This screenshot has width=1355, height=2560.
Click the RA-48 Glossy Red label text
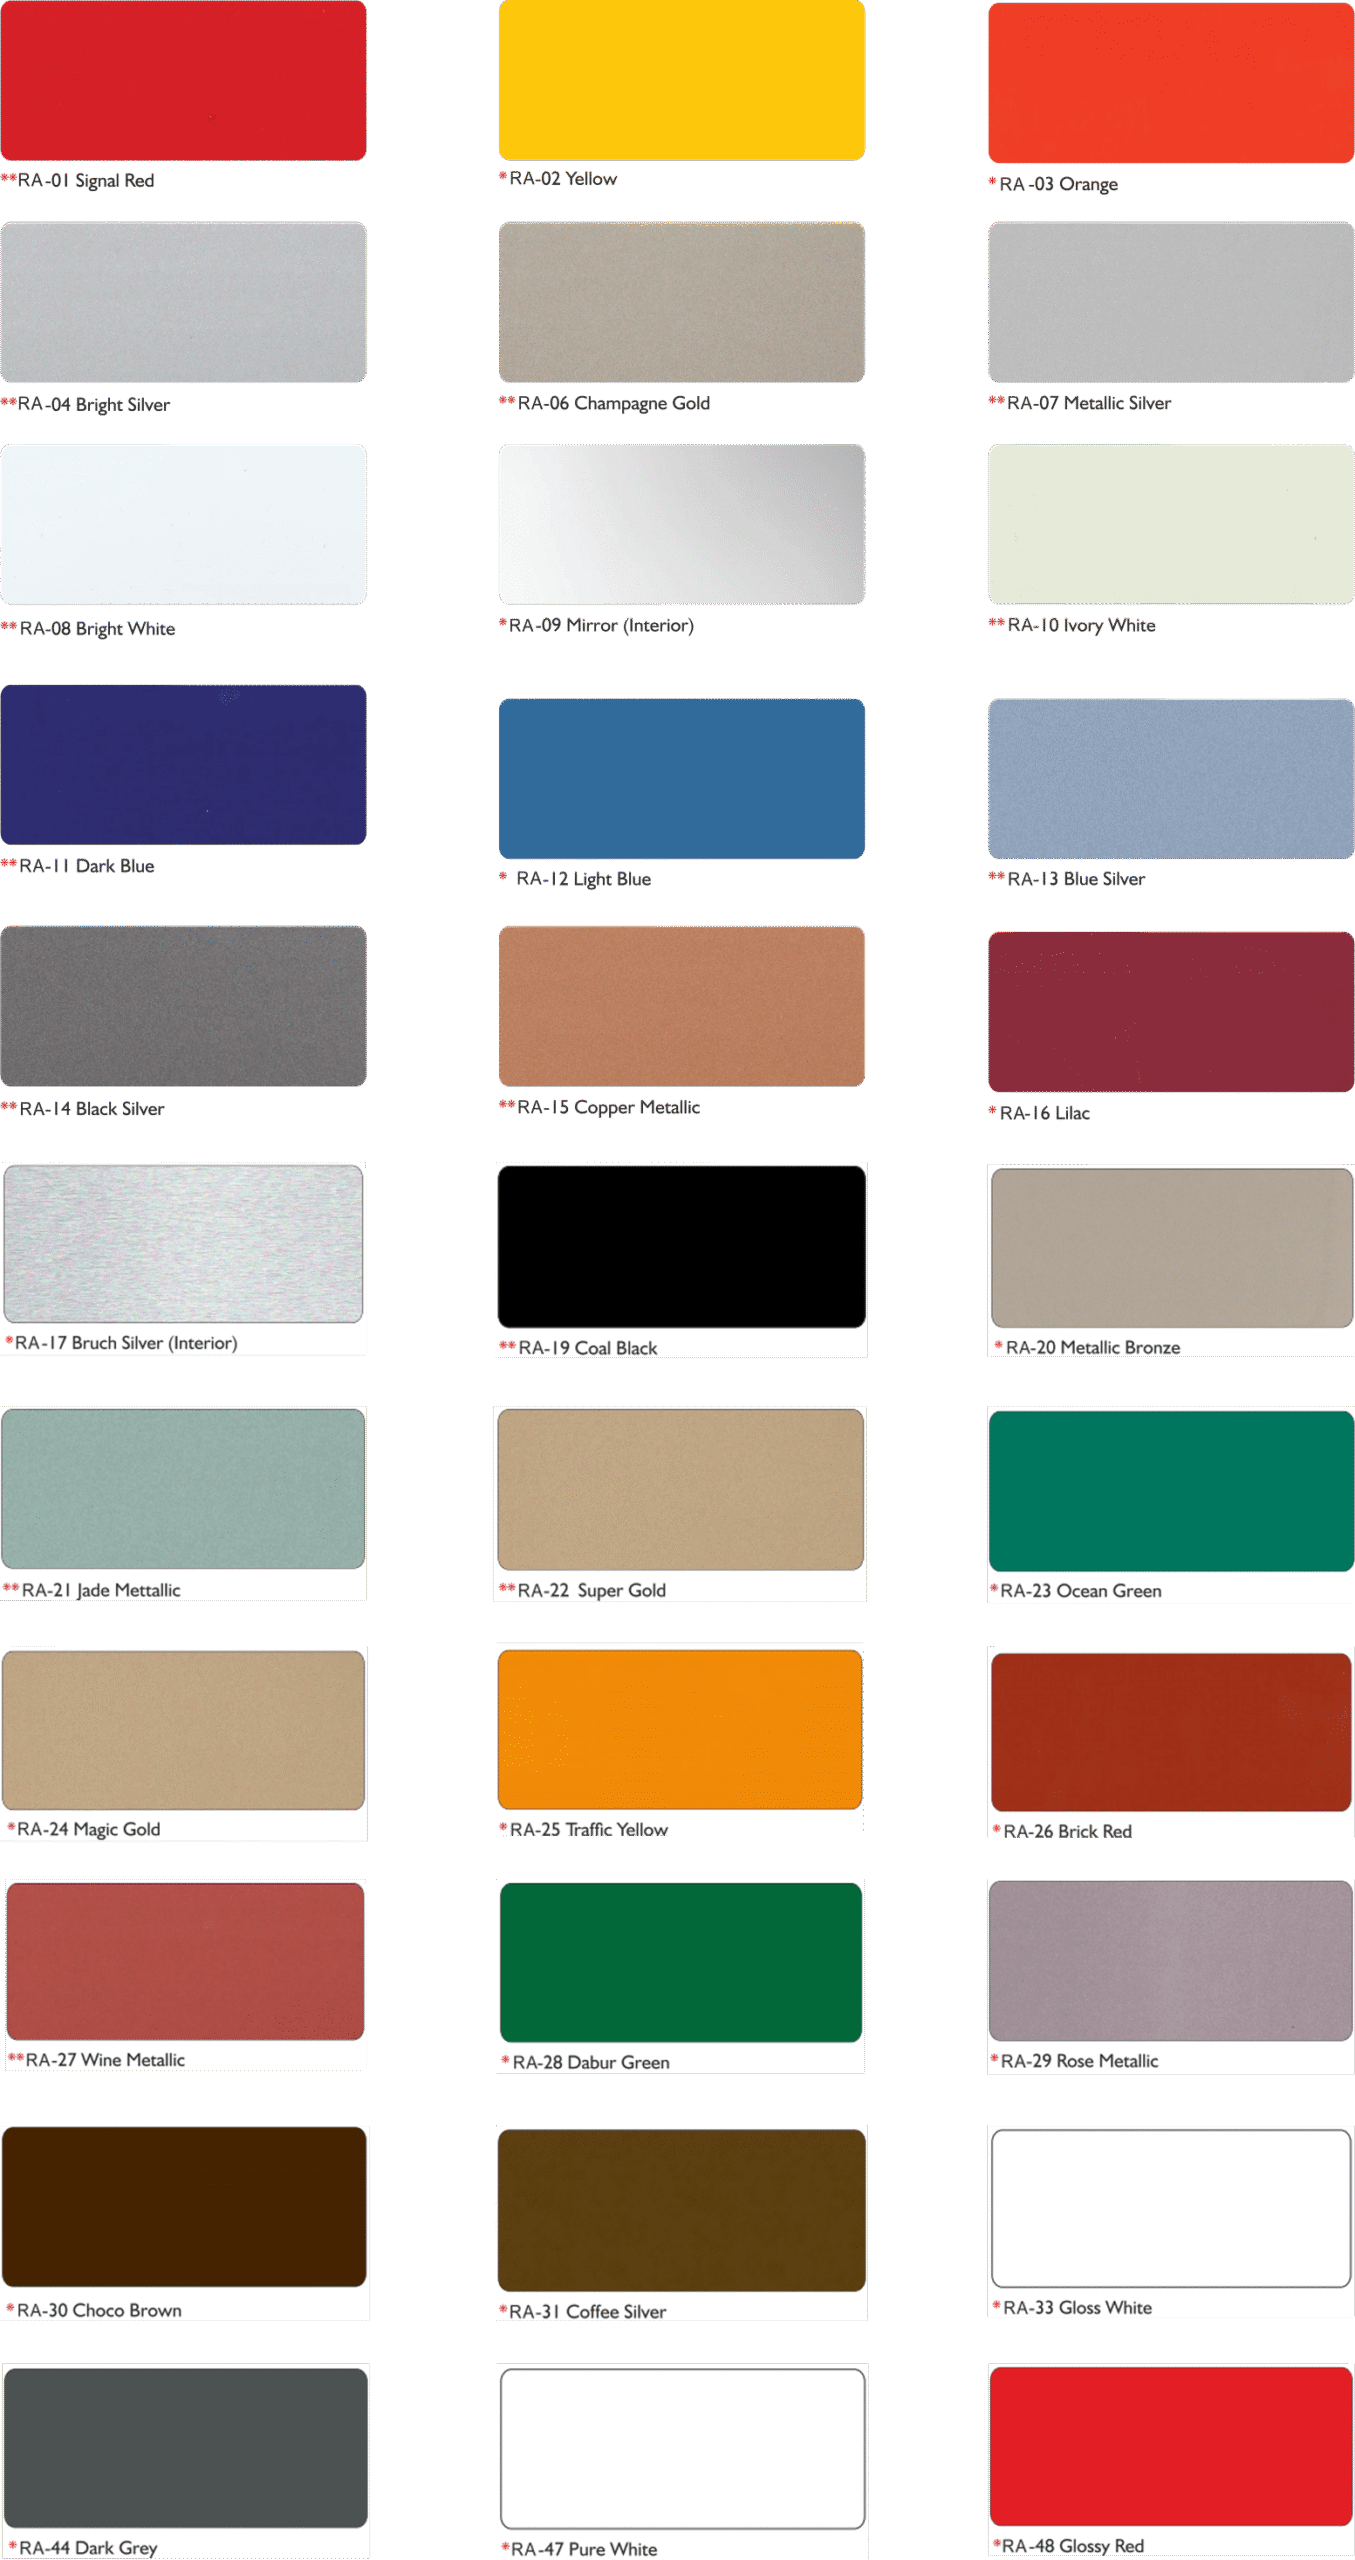point(1073,2545)
